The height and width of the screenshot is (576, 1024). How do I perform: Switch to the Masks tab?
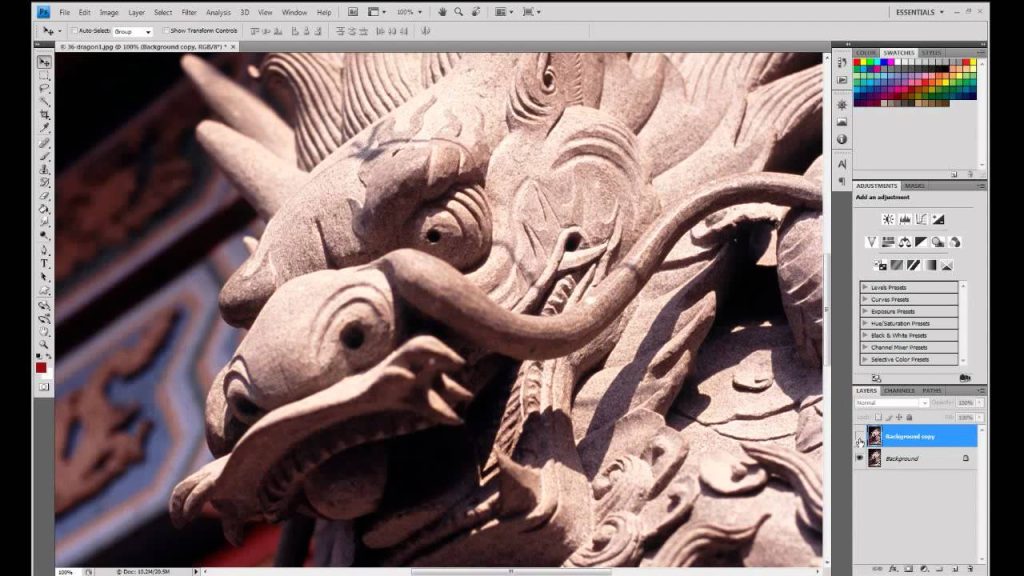tap(914, 186)
